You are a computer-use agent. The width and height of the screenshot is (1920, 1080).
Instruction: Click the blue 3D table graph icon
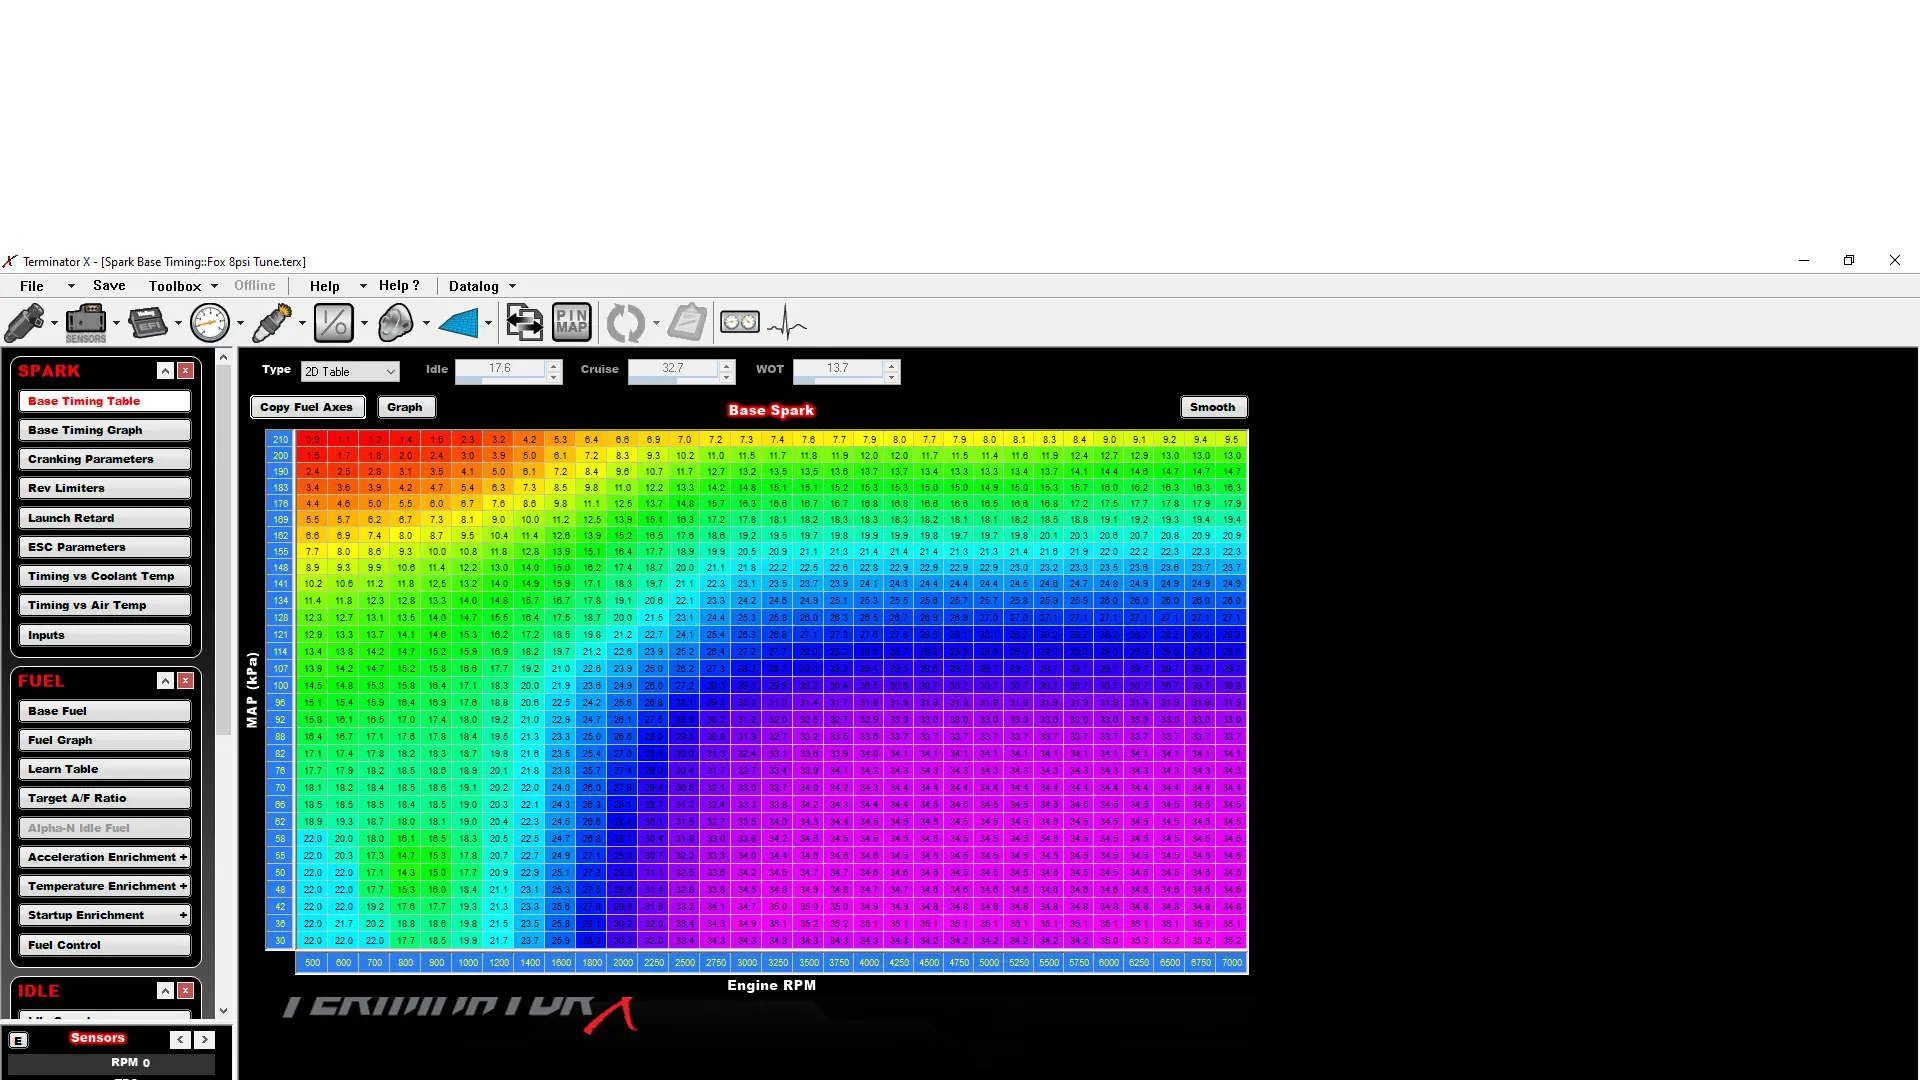pyautogui.click(x=459, y=323)
